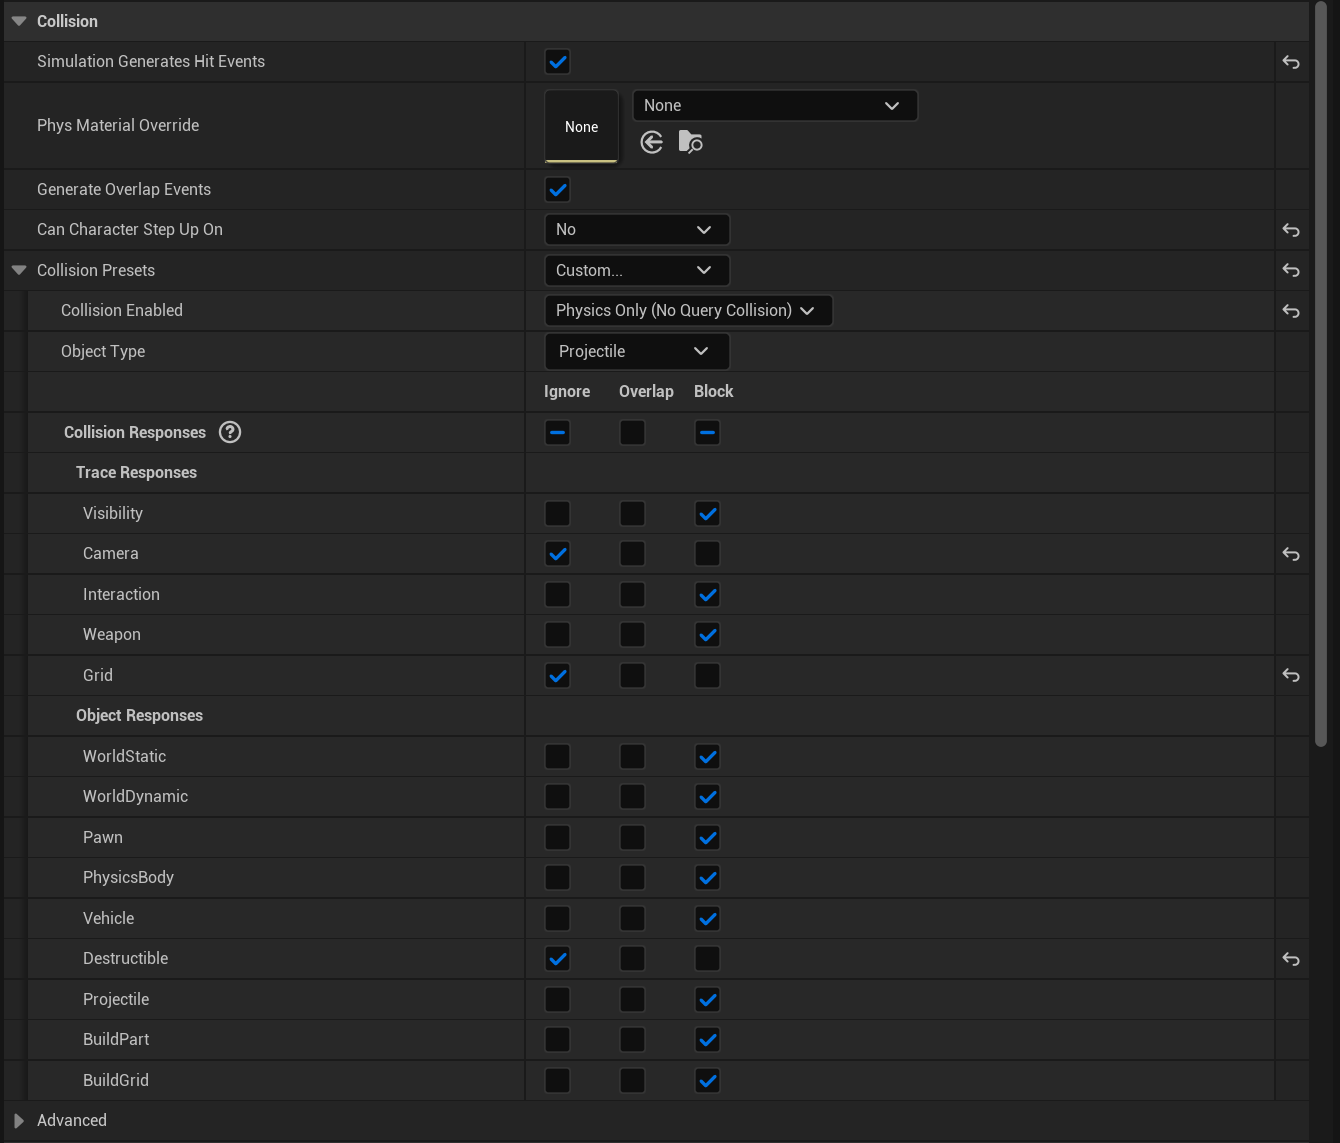Click the Collision Responses help question-mark icon

click(230, 432)
